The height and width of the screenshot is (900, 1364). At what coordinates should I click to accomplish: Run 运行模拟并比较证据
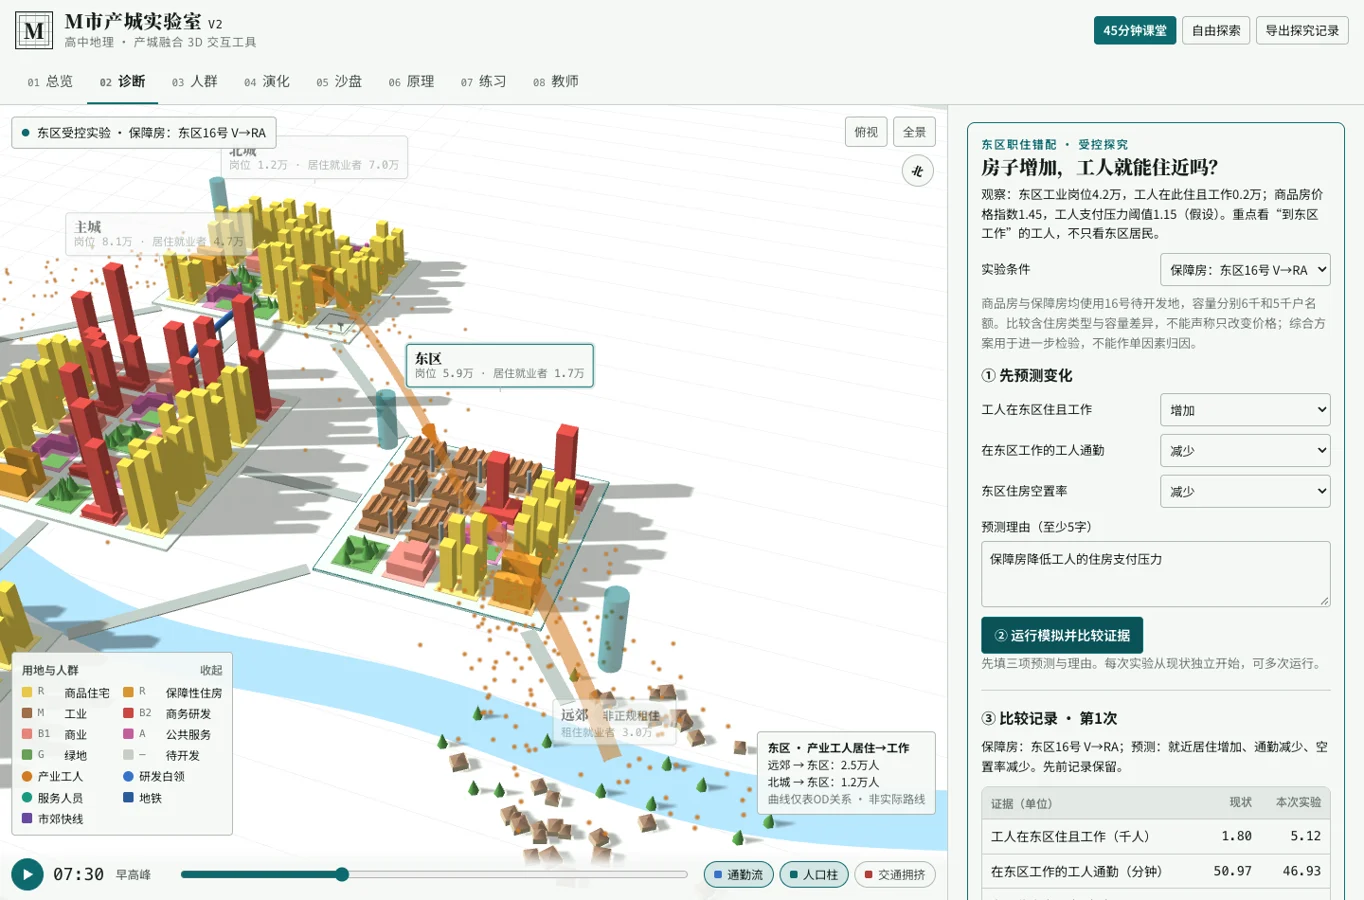(x=1062, y=636)
